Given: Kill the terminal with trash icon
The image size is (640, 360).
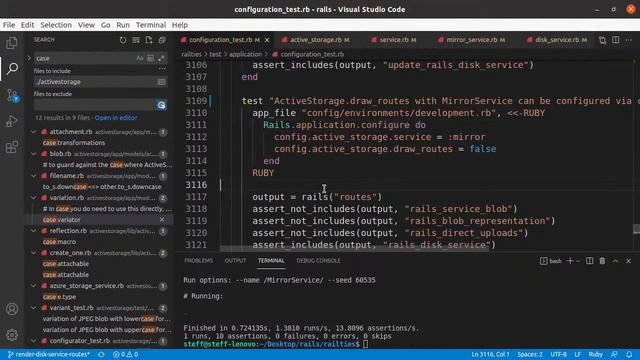Looking at the screenshot, I should (x=602, y=261).
